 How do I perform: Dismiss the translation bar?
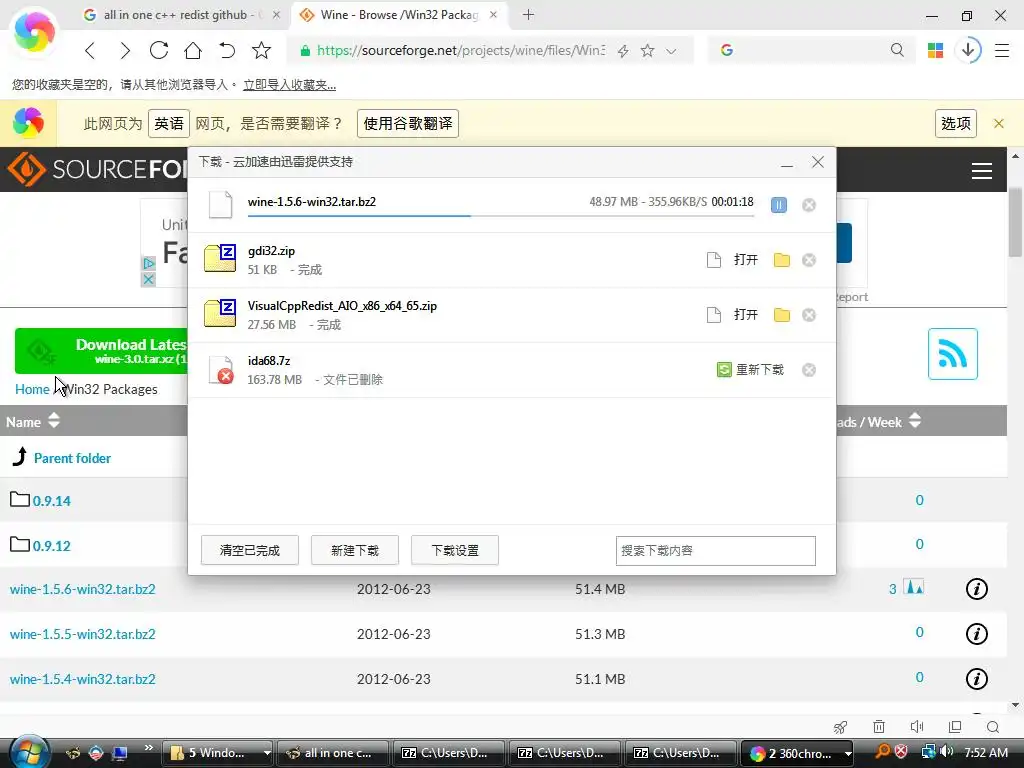point(999,123)
